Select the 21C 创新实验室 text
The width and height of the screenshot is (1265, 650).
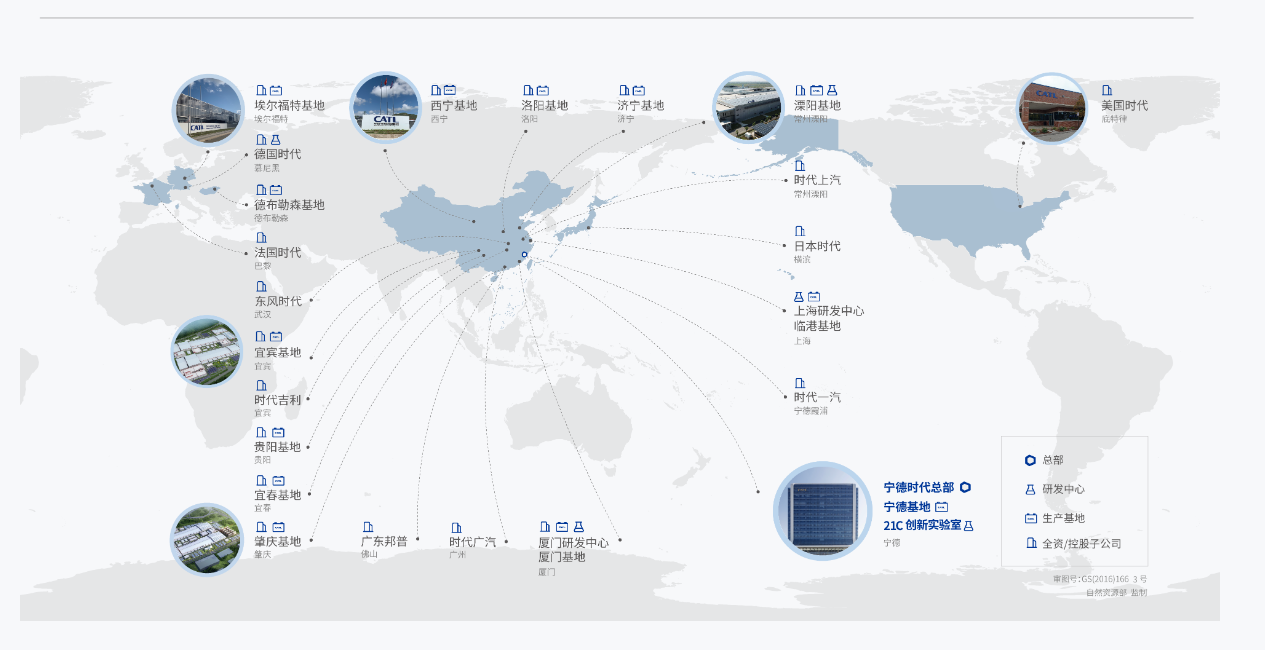point(922,525)
